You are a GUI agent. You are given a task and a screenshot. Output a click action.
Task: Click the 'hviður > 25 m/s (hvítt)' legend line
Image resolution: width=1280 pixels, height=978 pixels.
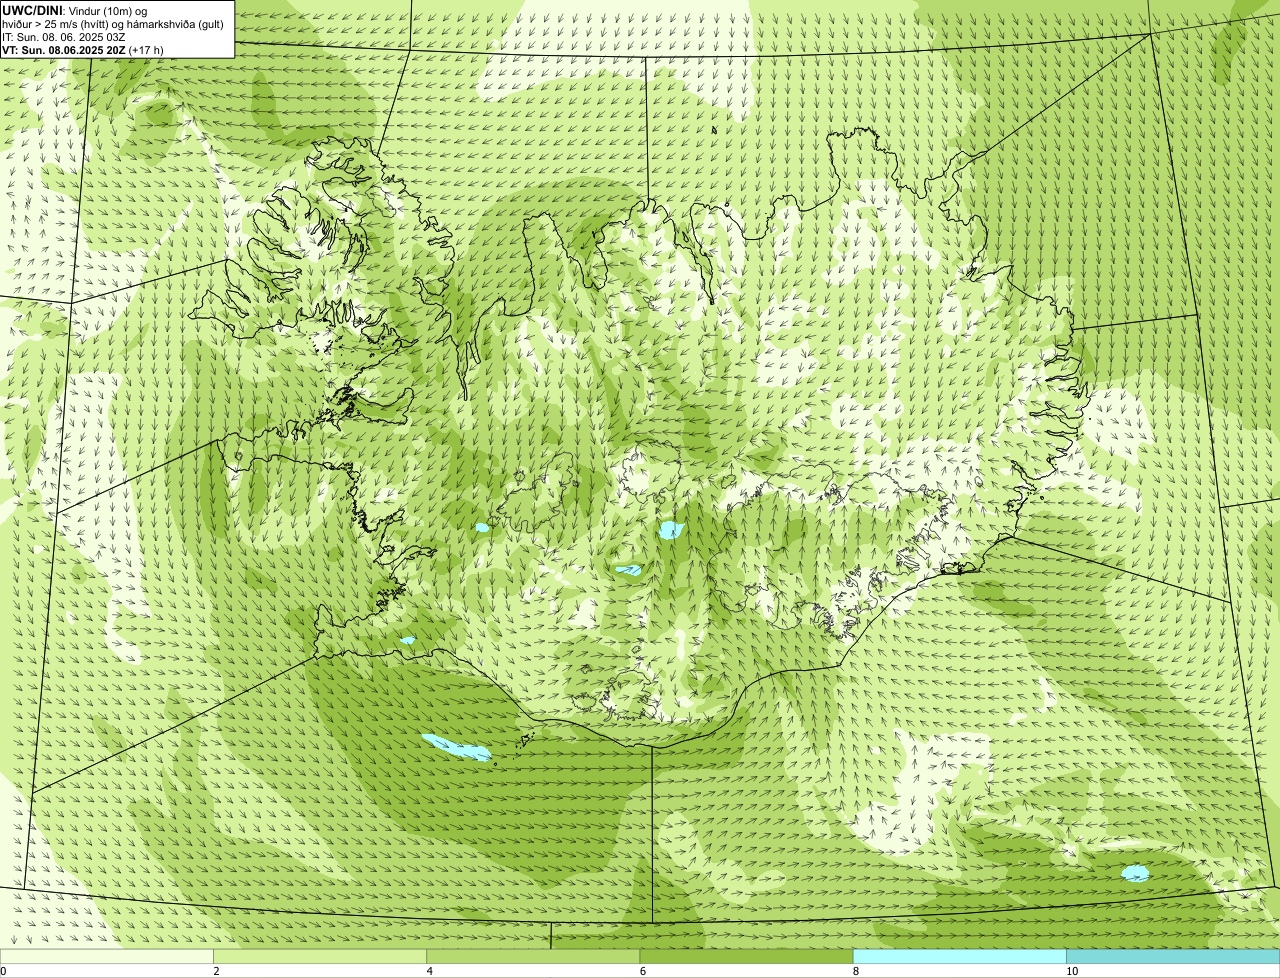point(57,24)
